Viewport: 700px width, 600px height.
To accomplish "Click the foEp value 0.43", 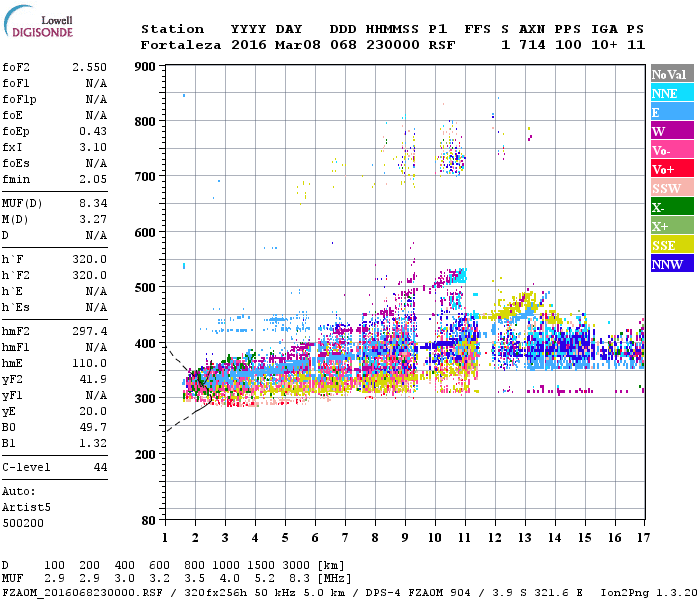I will (x=93, y=131).
